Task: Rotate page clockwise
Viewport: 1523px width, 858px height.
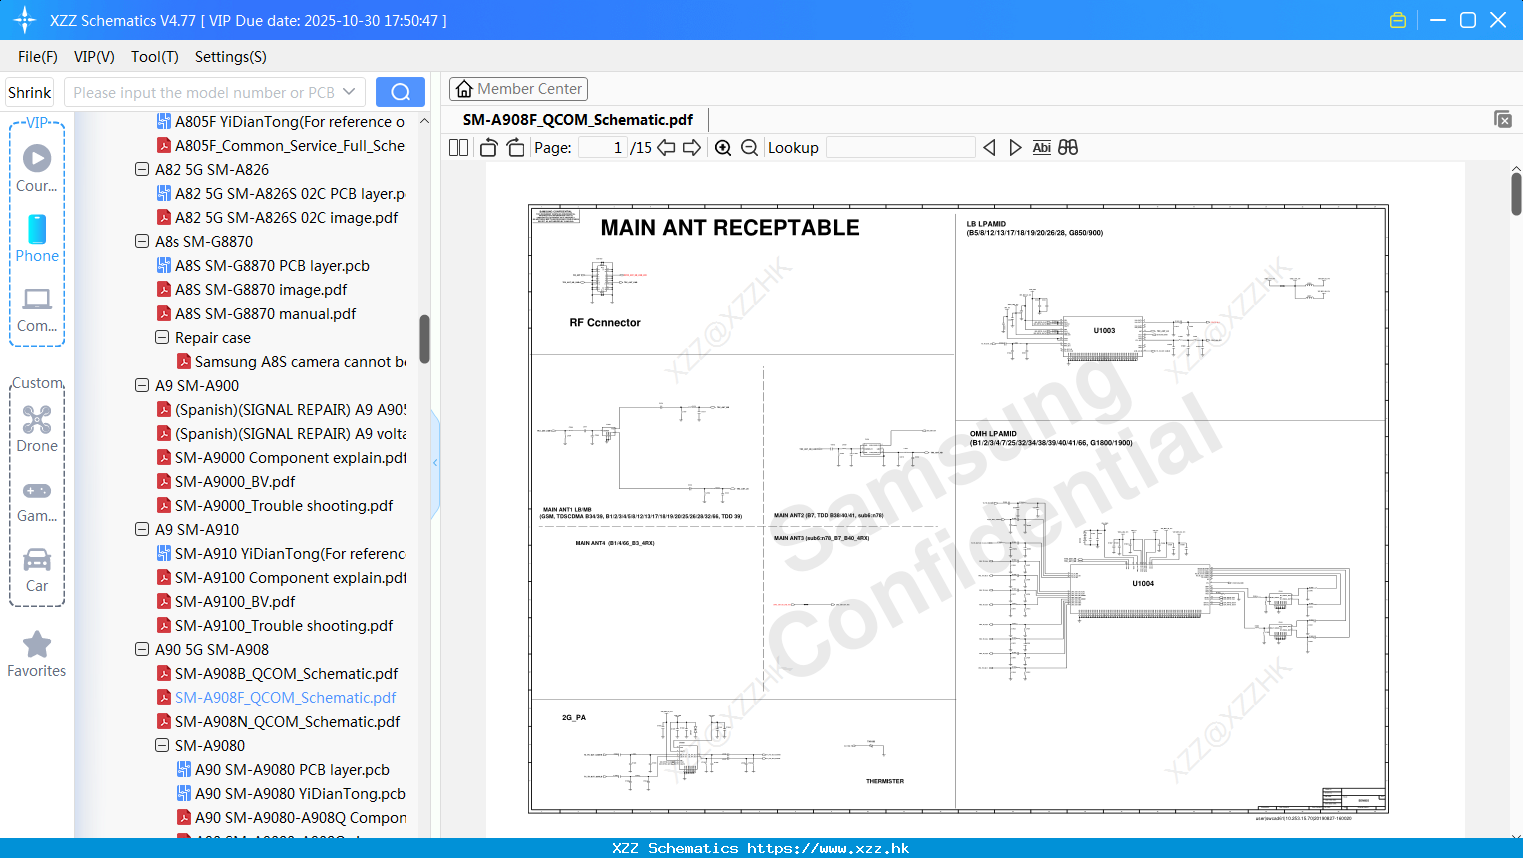Action: [516, 147]
